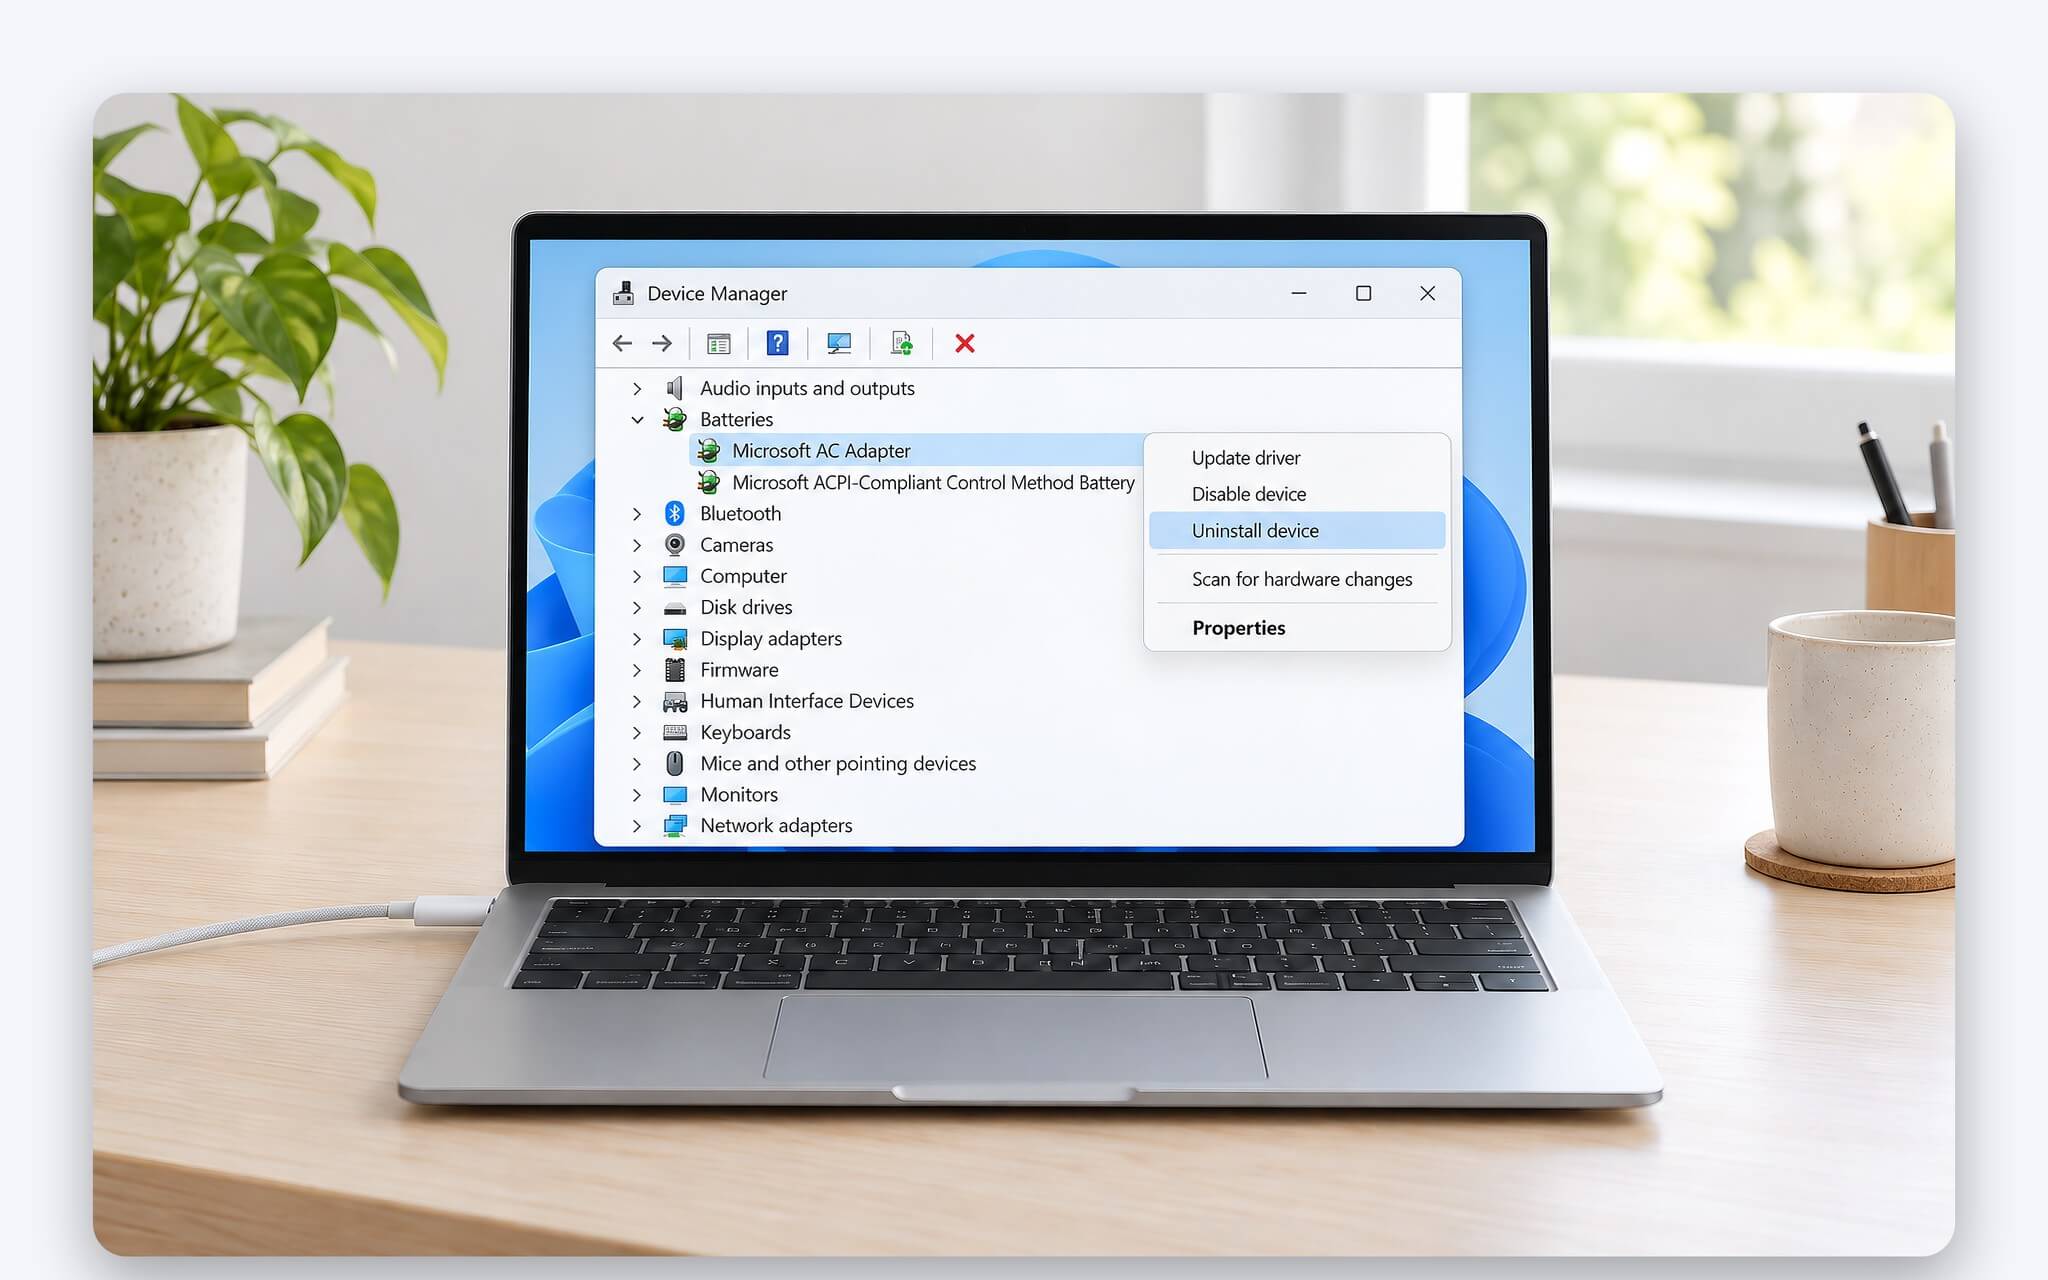Image resolution: width=2048 pixels, height=1280 pixels.
Task: Expand the Display adapters chevron
Action: 637,639
